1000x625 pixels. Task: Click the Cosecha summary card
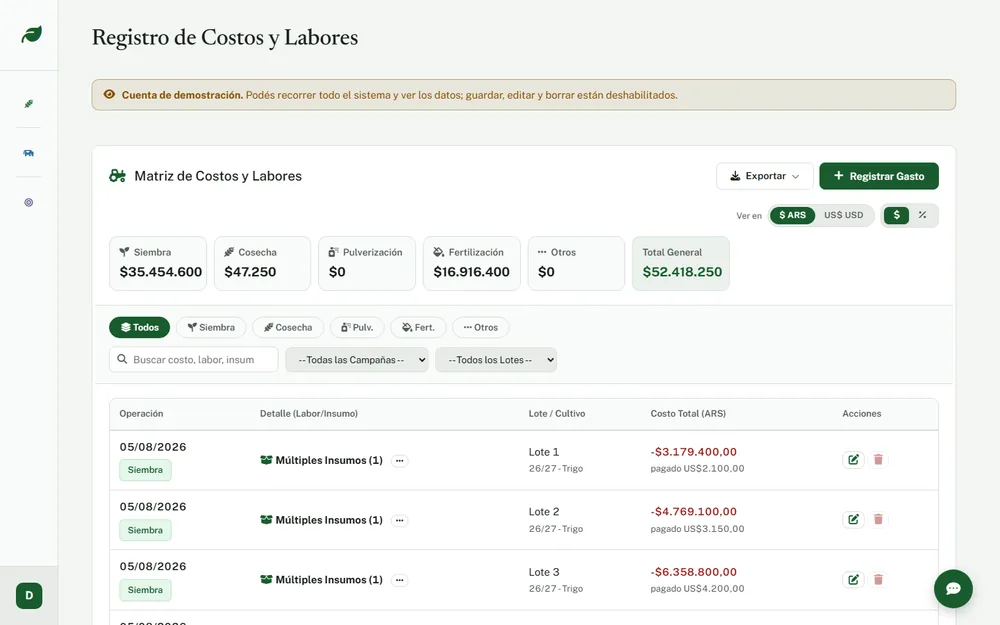point(262,263)
